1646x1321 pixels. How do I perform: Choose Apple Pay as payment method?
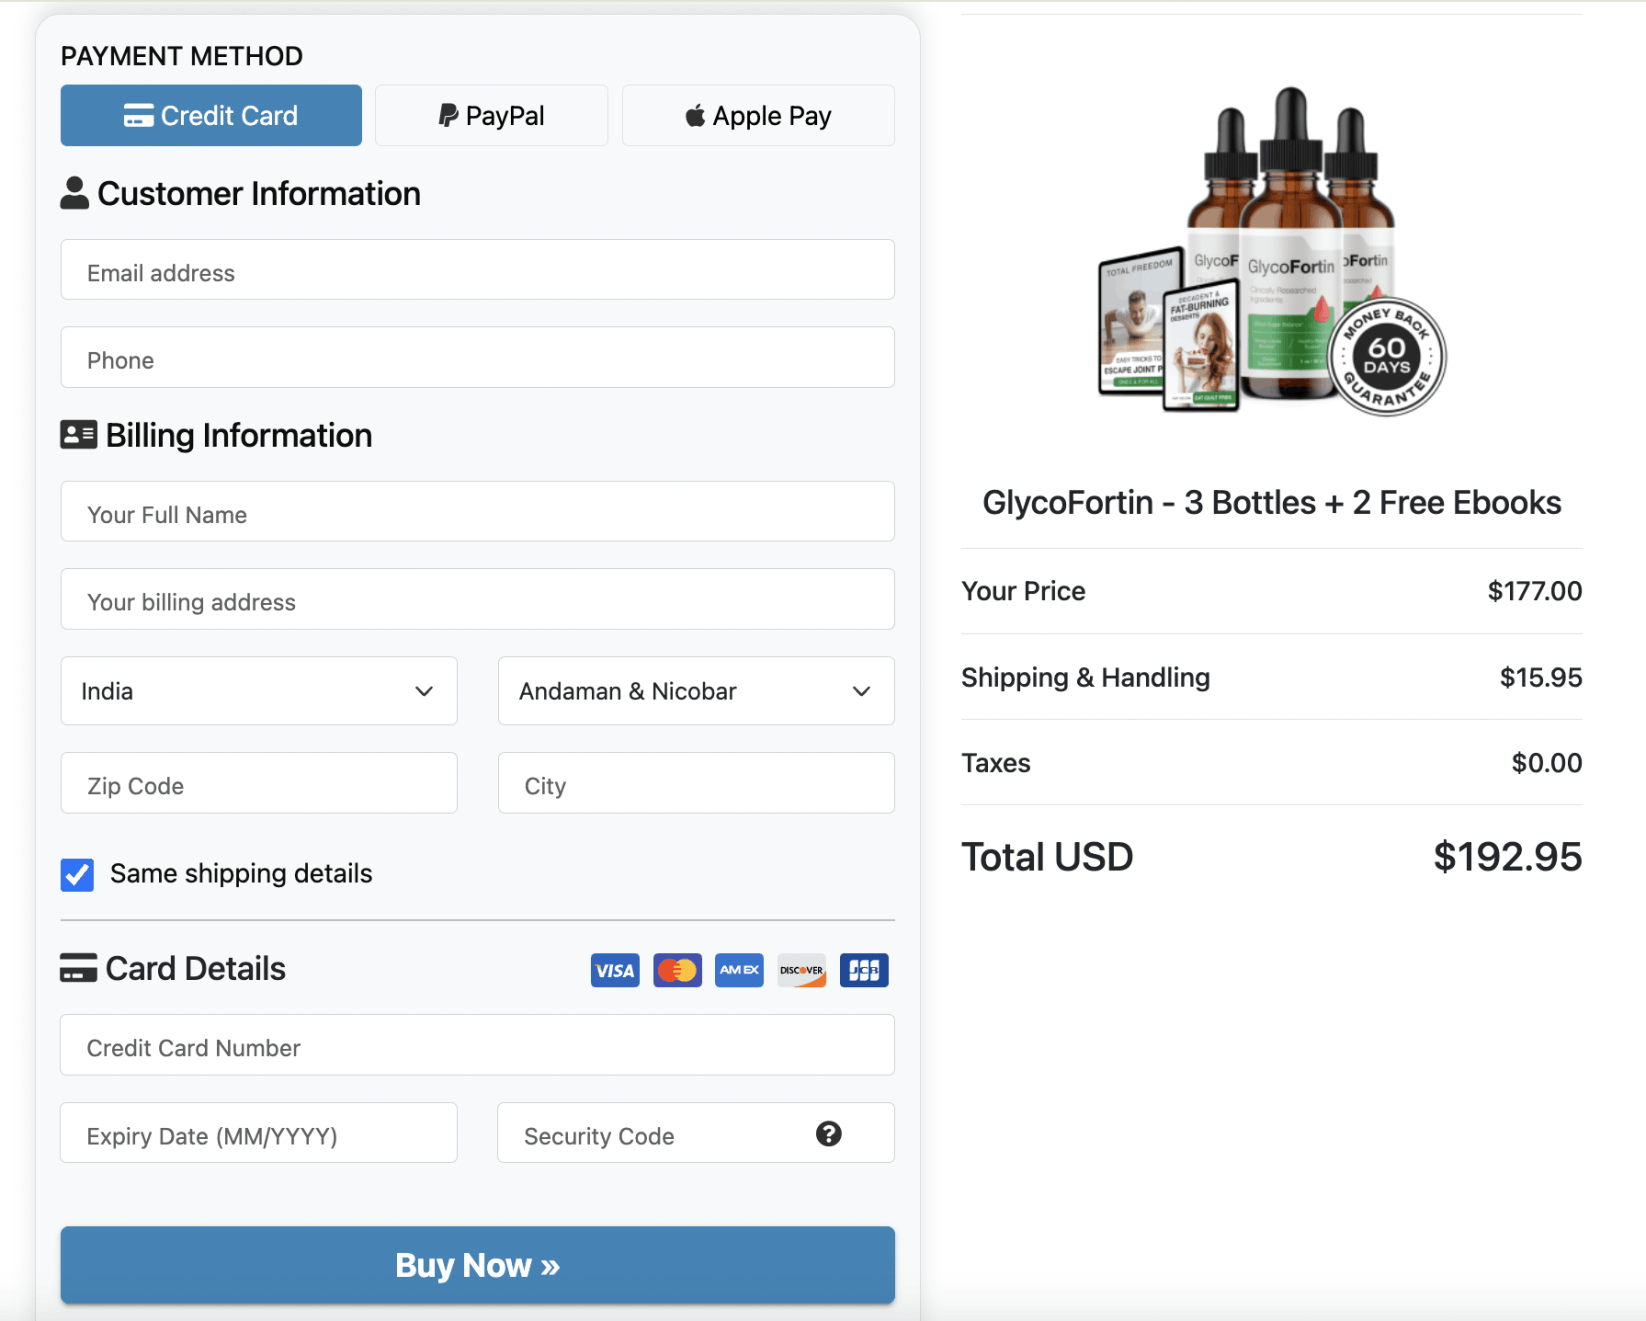coord(757,115)
